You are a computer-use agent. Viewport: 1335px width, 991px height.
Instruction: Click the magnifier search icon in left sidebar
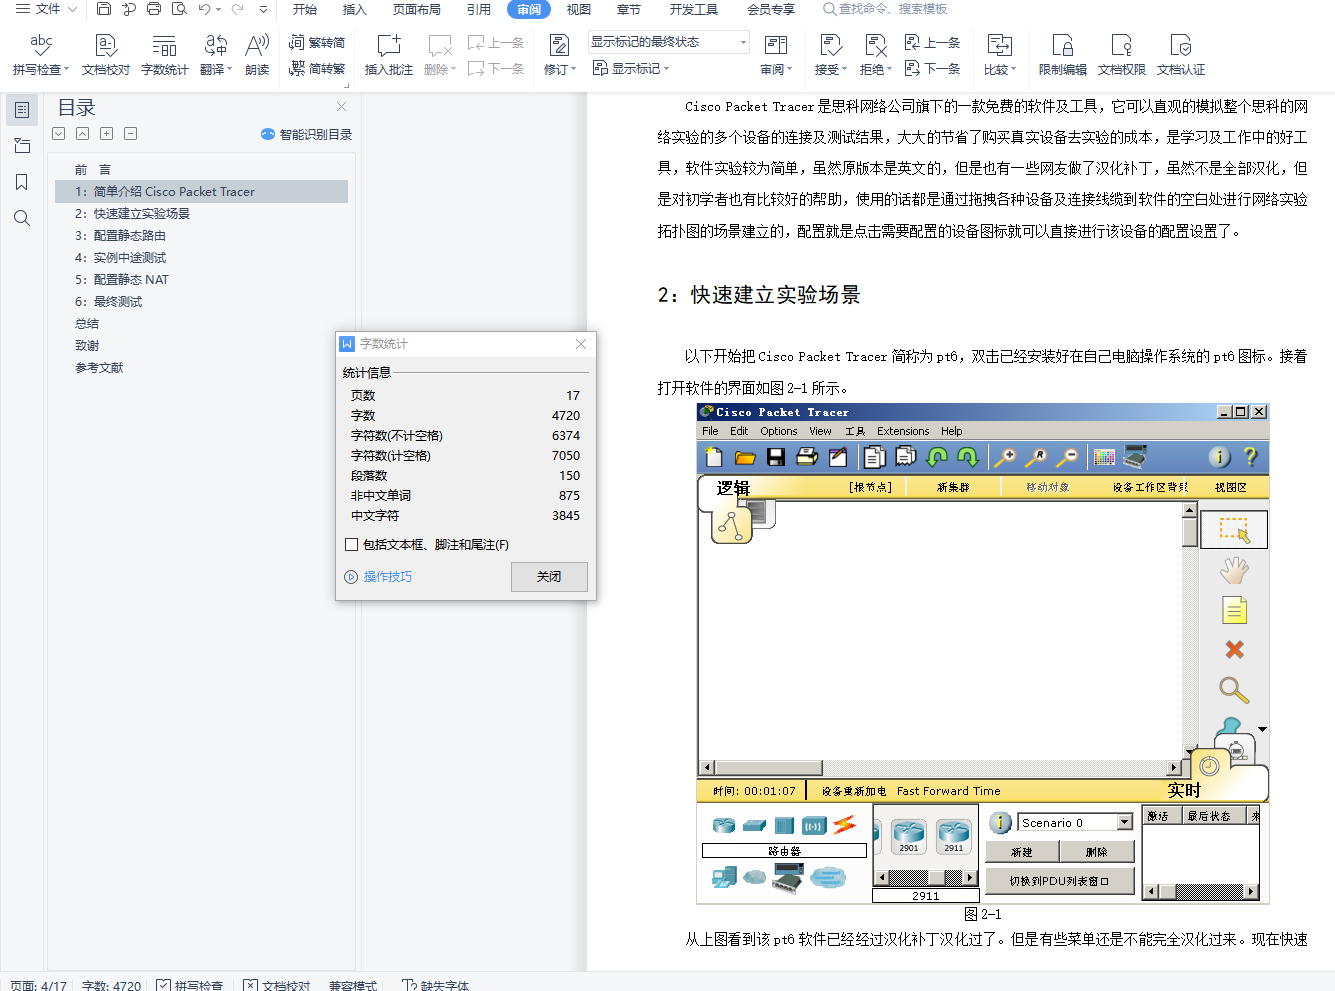22,218
